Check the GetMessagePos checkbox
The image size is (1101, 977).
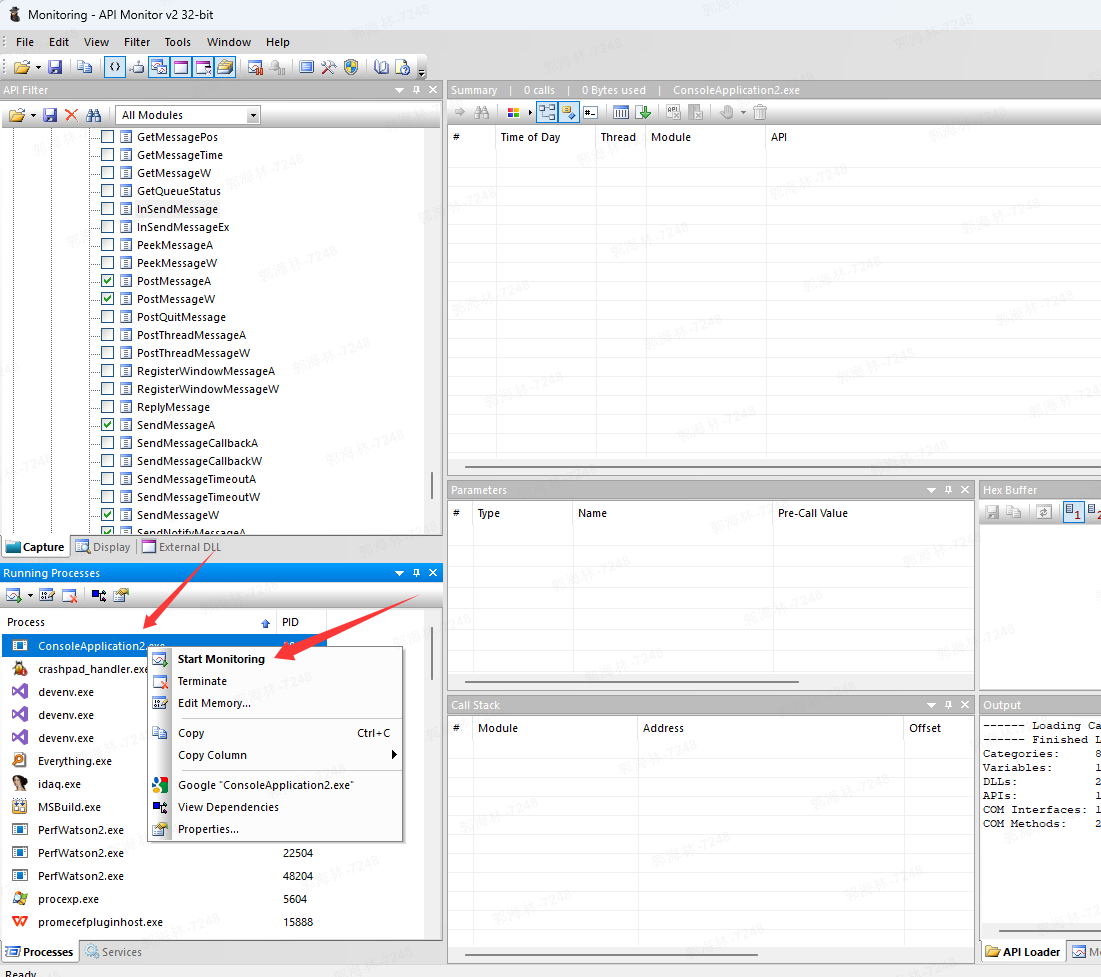pyautogui.click(x=107, y=136)
